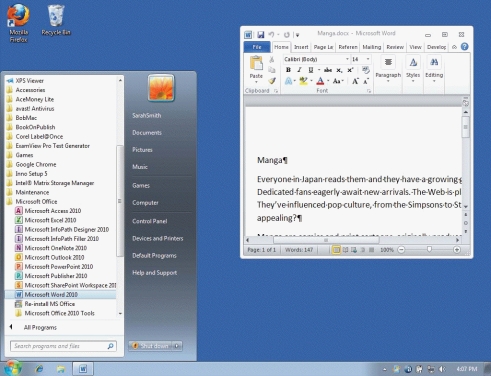Viewport: 491px width, 376px height.
Task: Expand the Paragraph group dropdown
Action: pyautogui.click(x=388, y=81)
